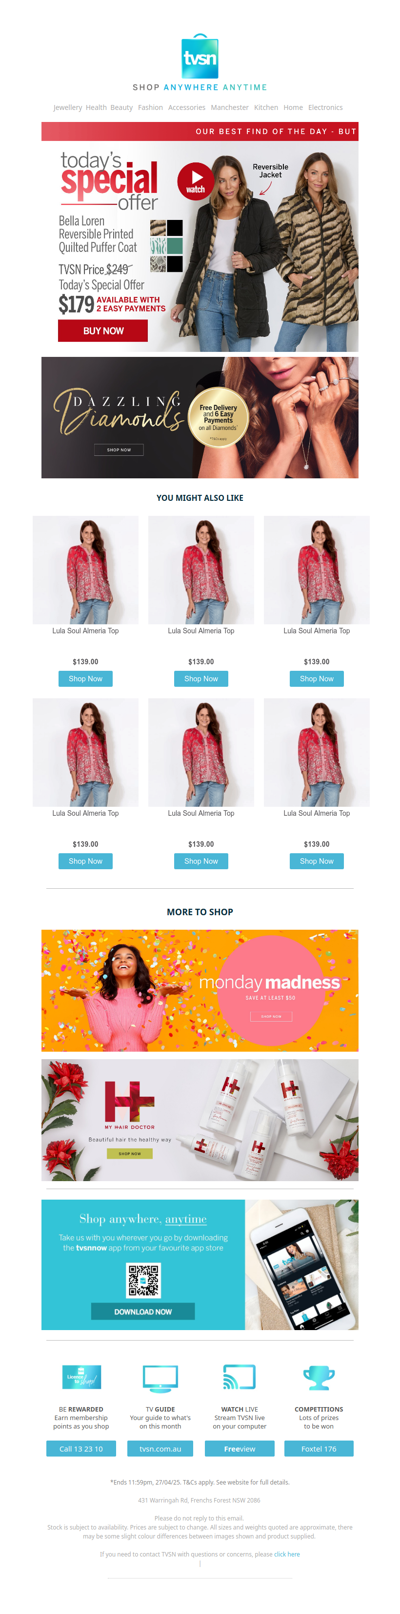Open the Be Rewarded membership card icon
Screen dimensions: 400x1614
(x=82, y=1378)
